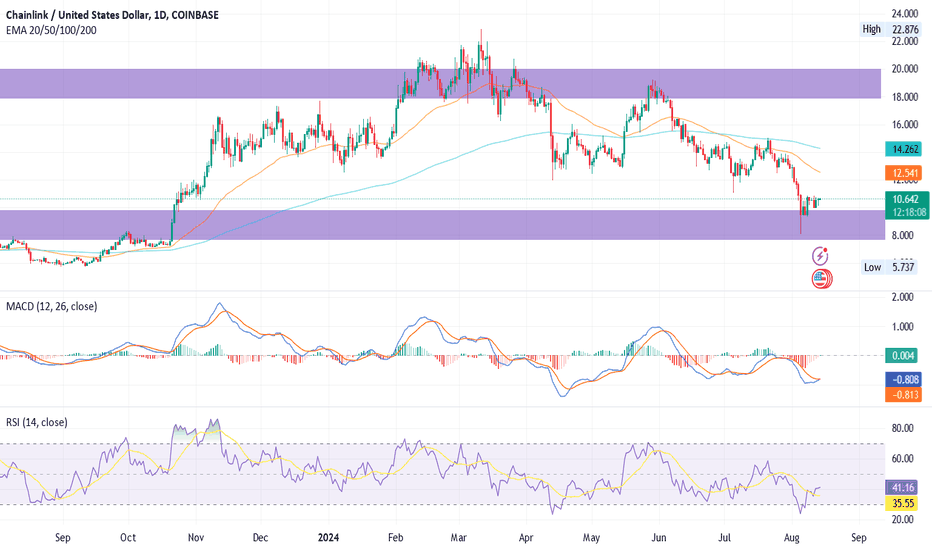The width and height of the screenshot is (932, 550).
Task: Click the lightning bolt event icon
Action: [820, 256]
